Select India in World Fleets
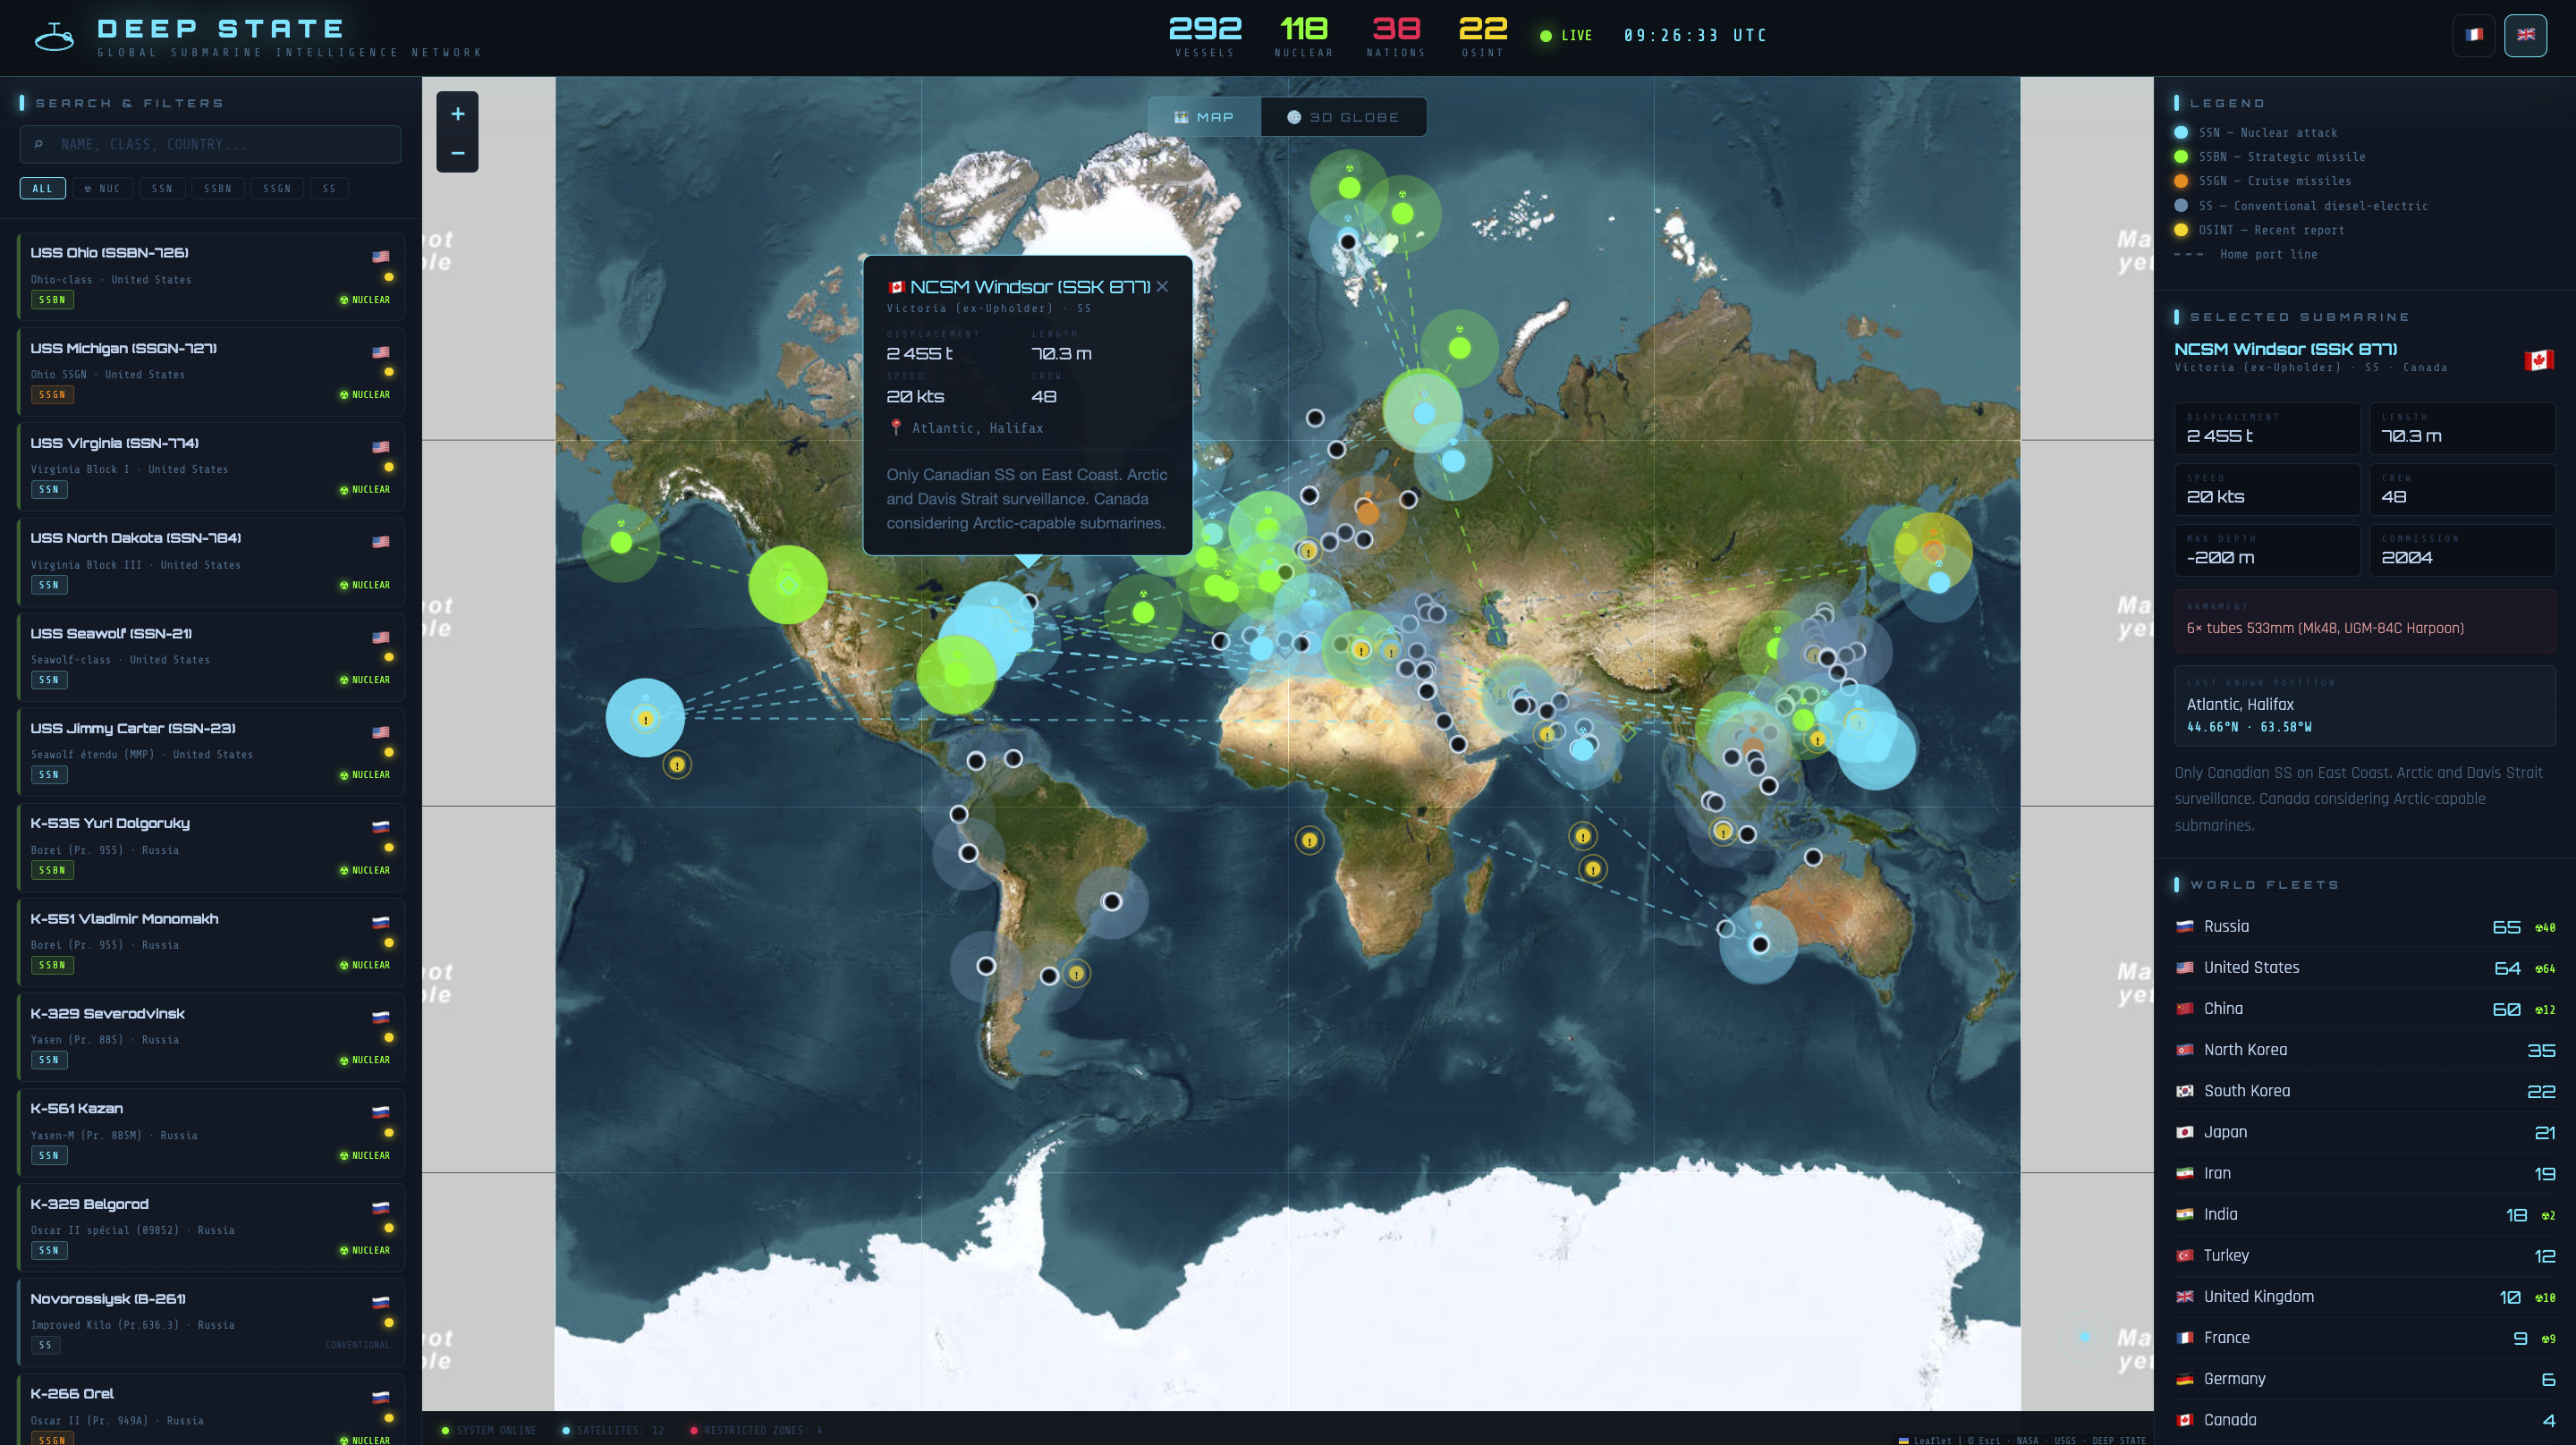Viewport: 2576px width, 1445px height. (2365, 1214)
